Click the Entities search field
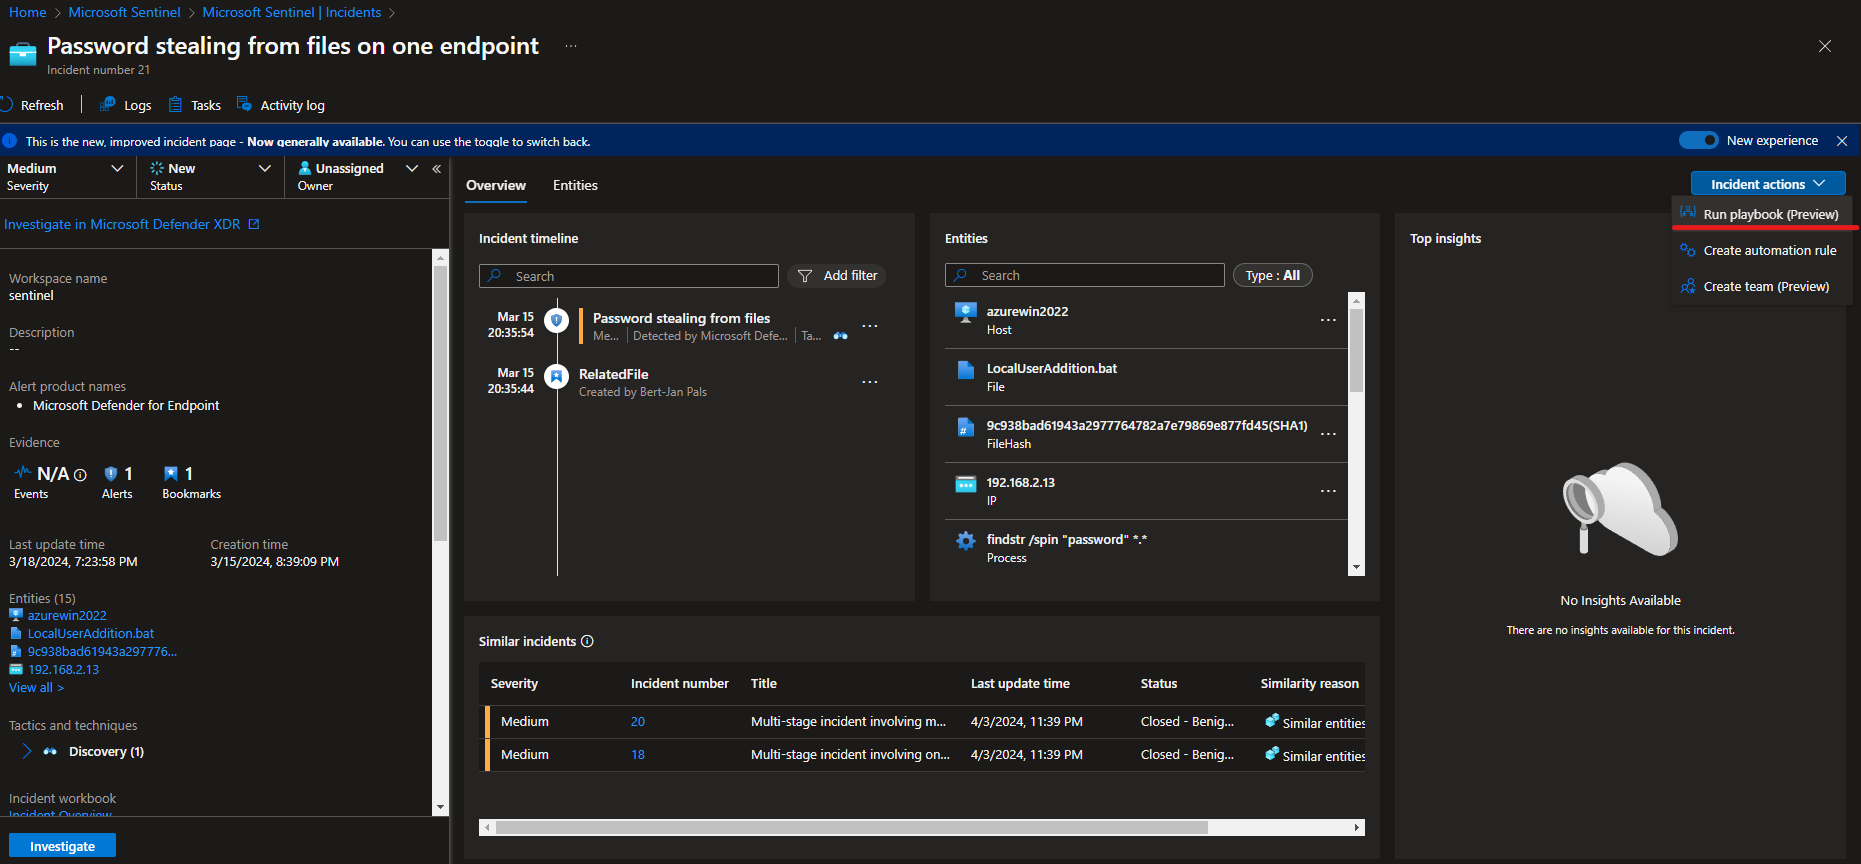The width and height of the screenshot is (1861, 864). coord(1085,275)
